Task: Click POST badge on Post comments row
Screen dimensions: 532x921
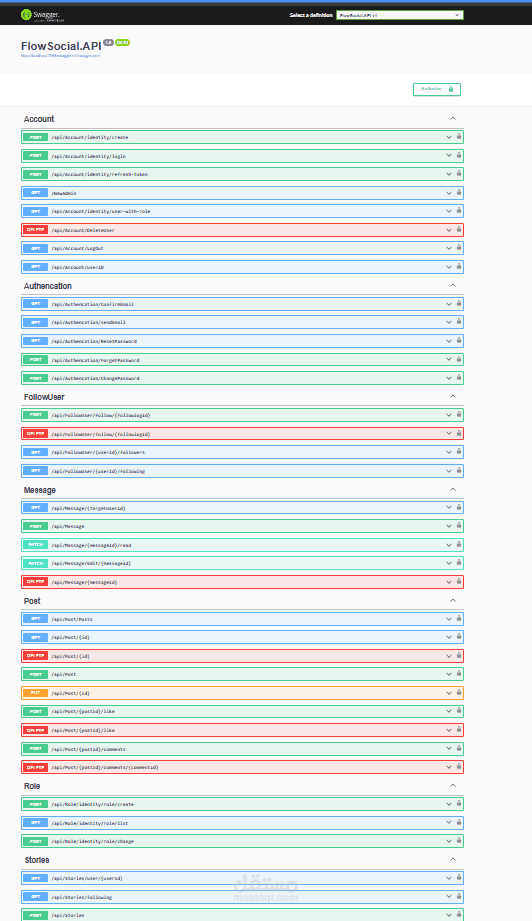Action: (x=35, y=748)
